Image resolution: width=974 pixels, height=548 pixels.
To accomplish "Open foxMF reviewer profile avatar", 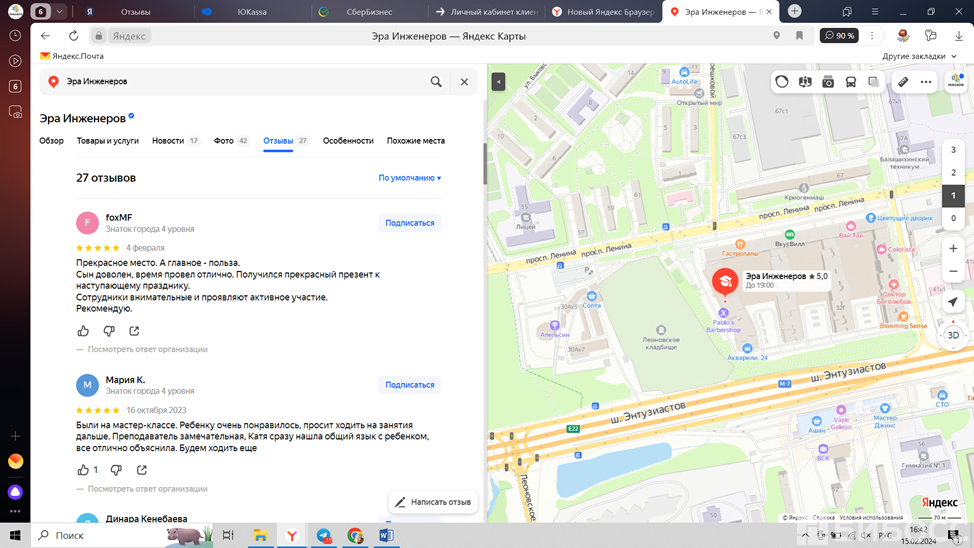I will click(87, 222).
